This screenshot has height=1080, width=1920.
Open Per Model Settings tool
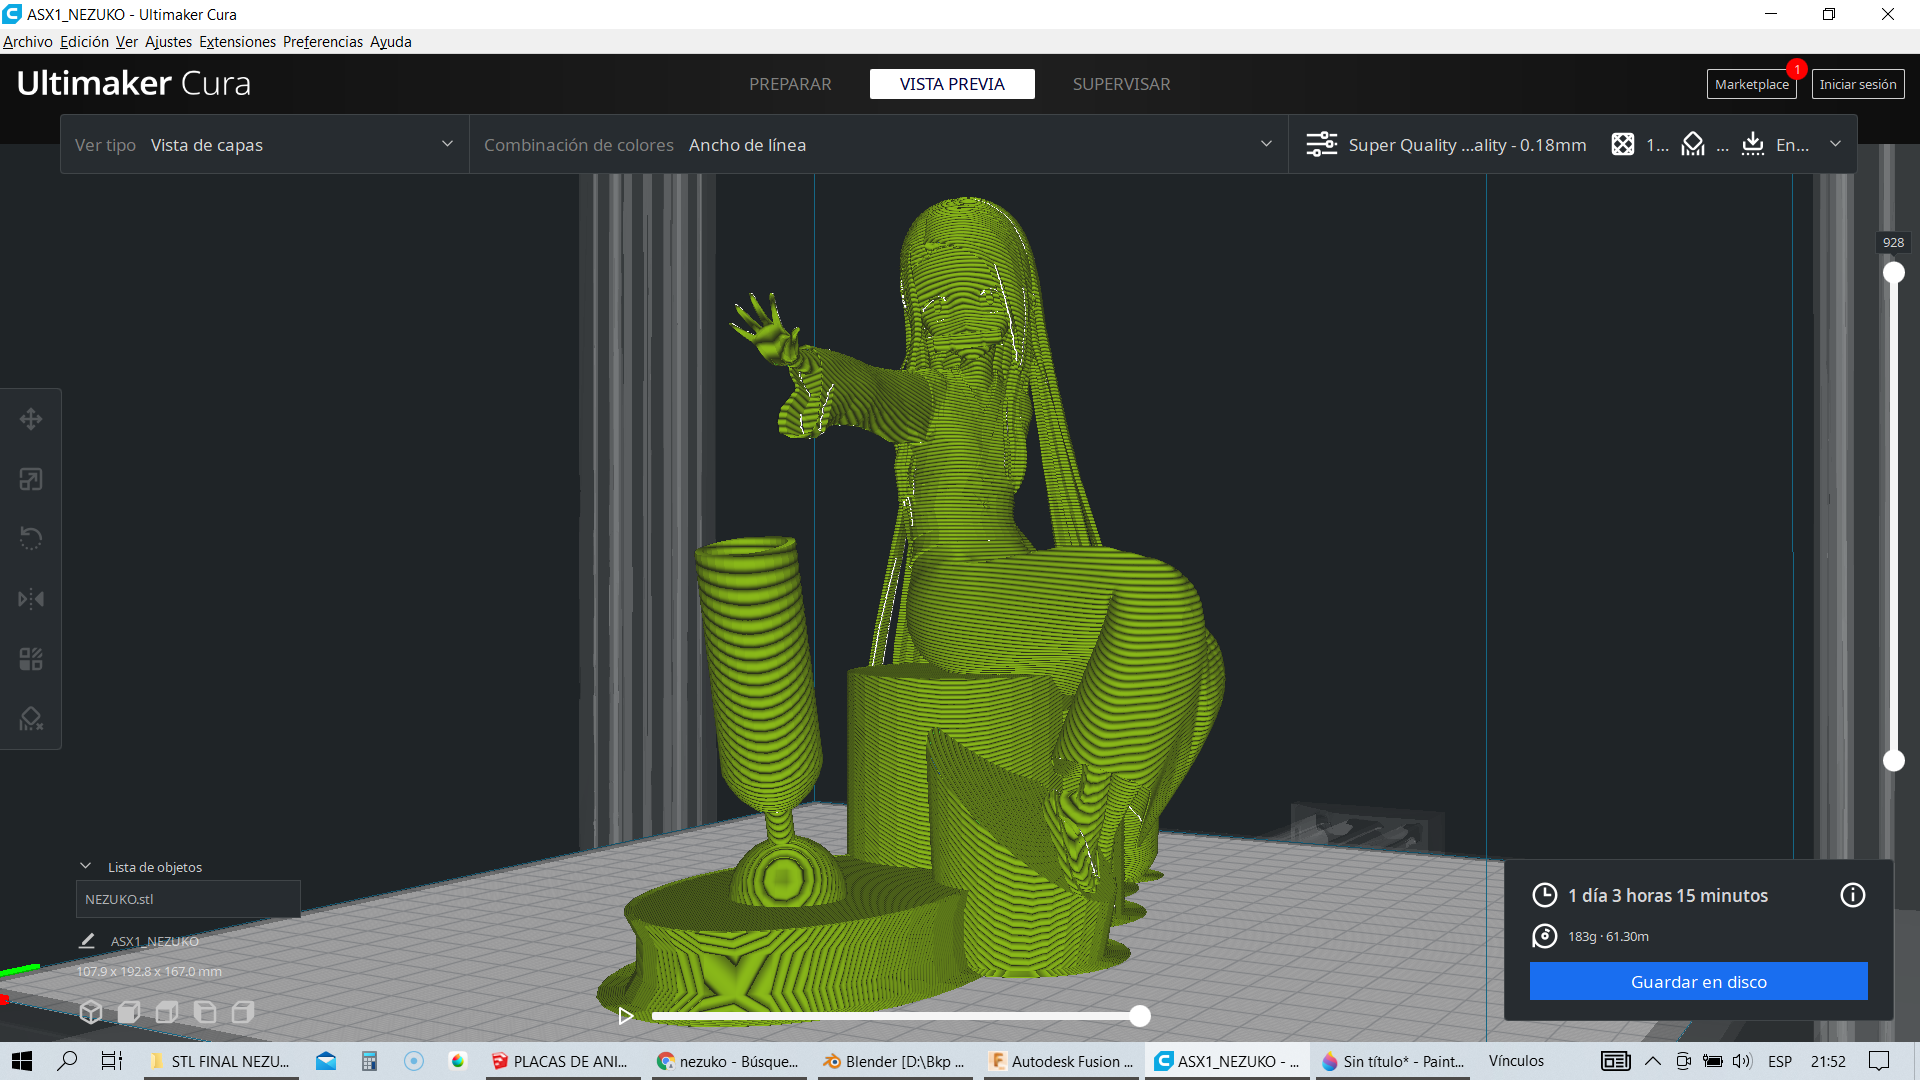coord(31,659)
